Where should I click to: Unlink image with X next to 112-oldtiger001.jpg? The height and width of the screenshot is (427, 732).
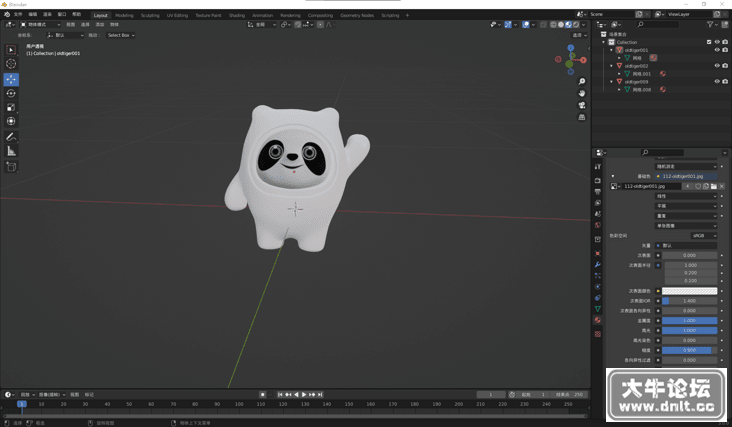pyautogui.click(x=722, y=186)
